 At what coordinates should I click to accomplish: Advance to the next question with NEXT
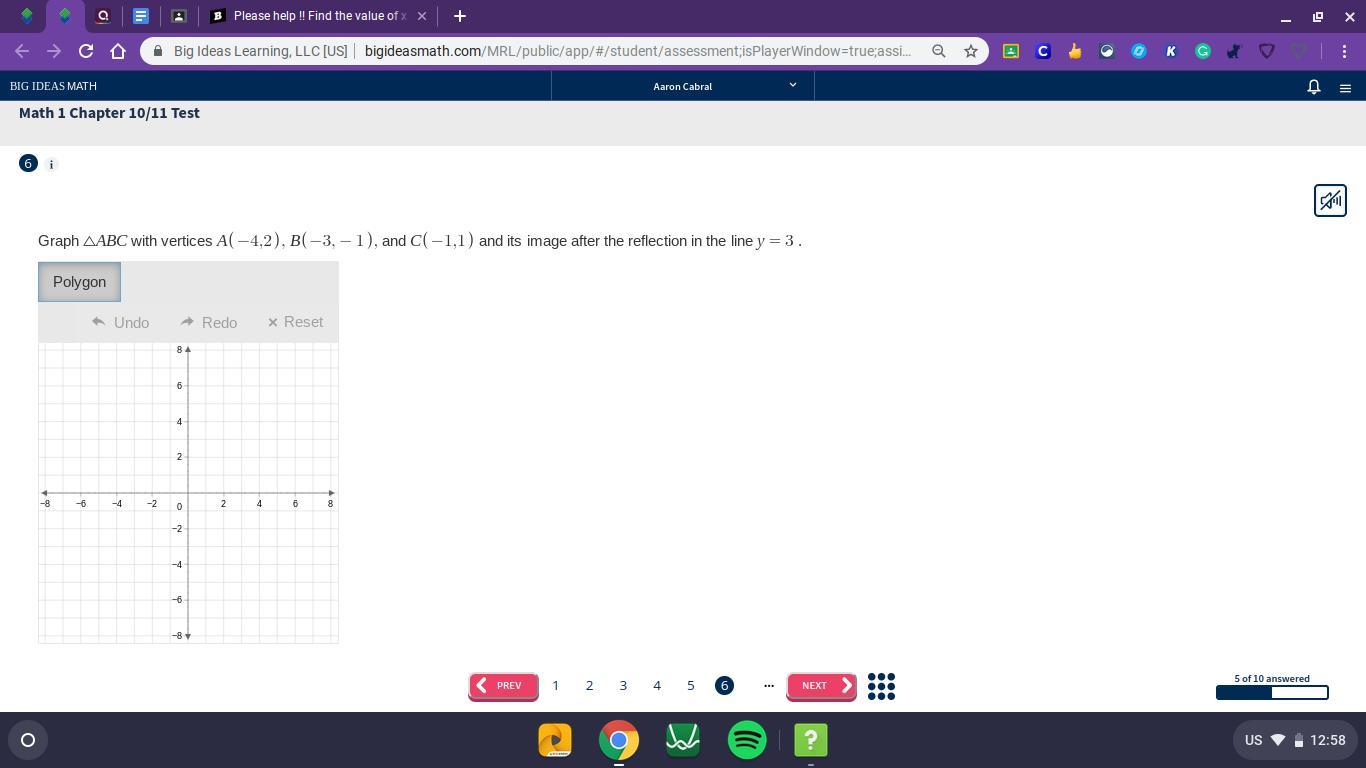pyautogui.click(x=821, y=686)
